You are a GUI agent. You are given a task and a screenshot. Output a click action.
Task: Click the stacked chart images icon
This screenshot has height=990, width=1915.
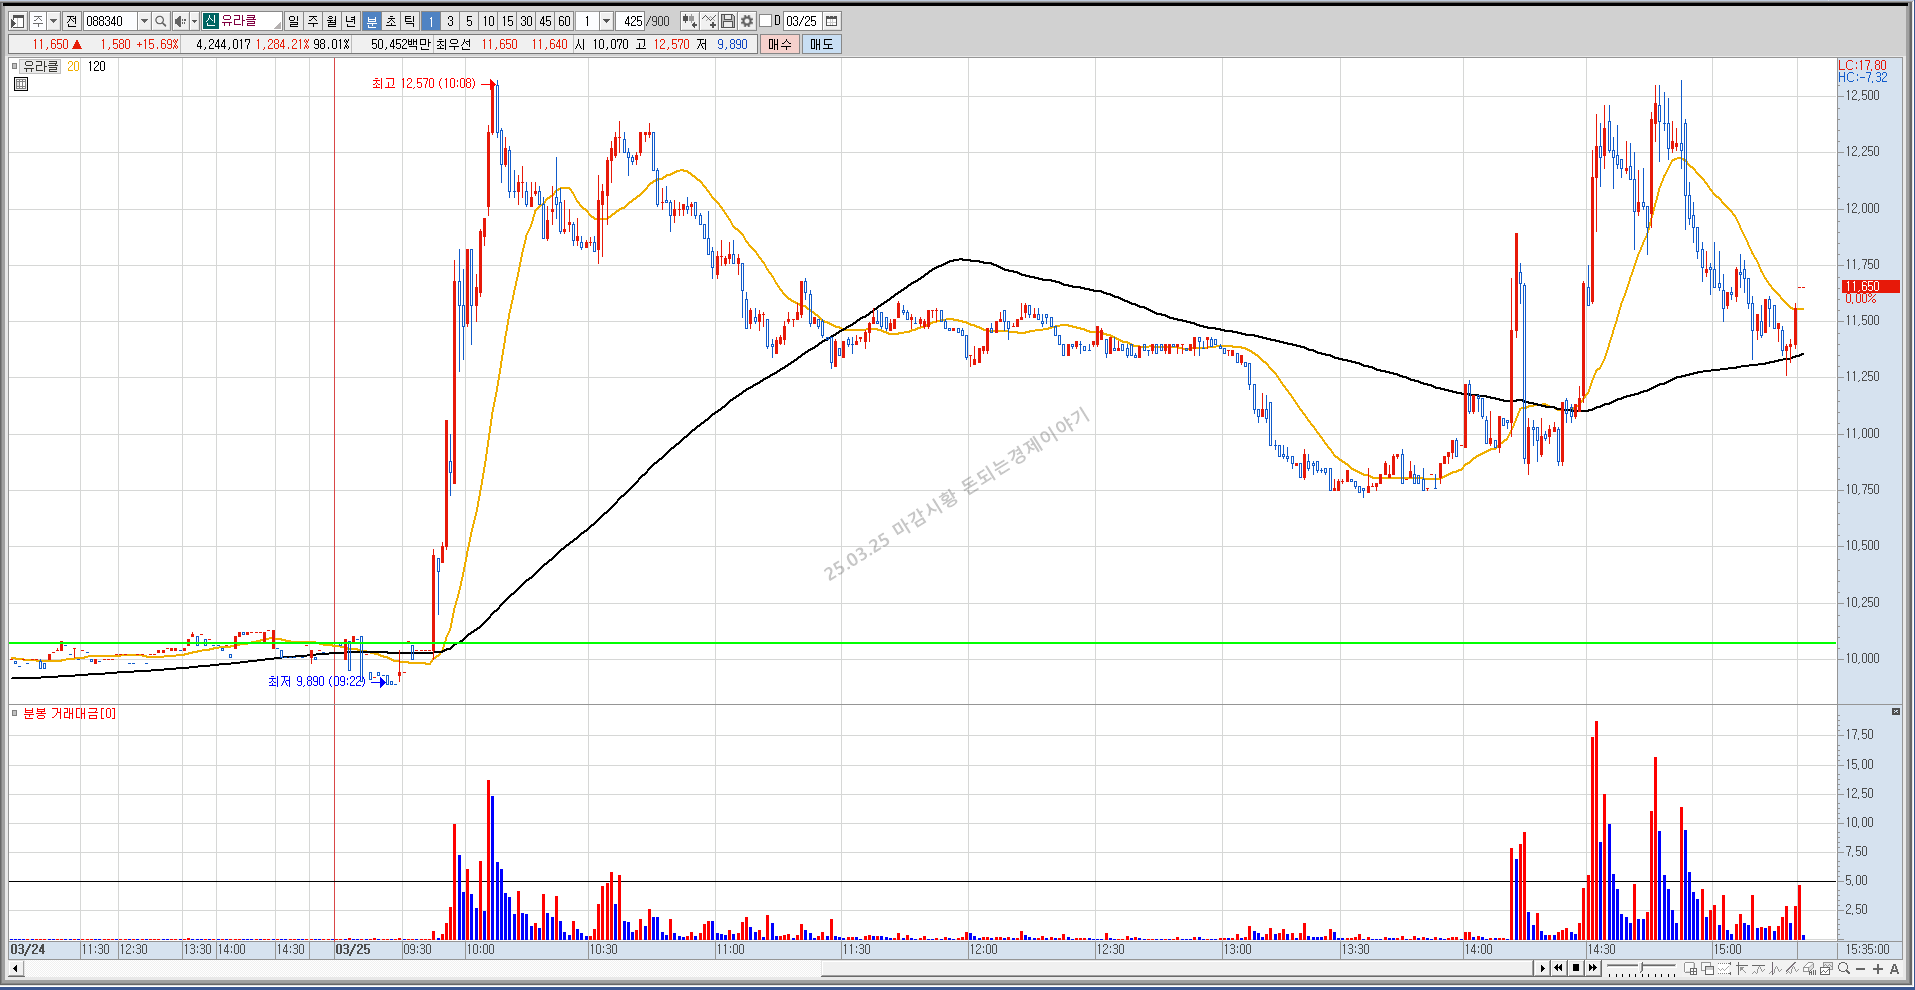[x=1826, y=968]
